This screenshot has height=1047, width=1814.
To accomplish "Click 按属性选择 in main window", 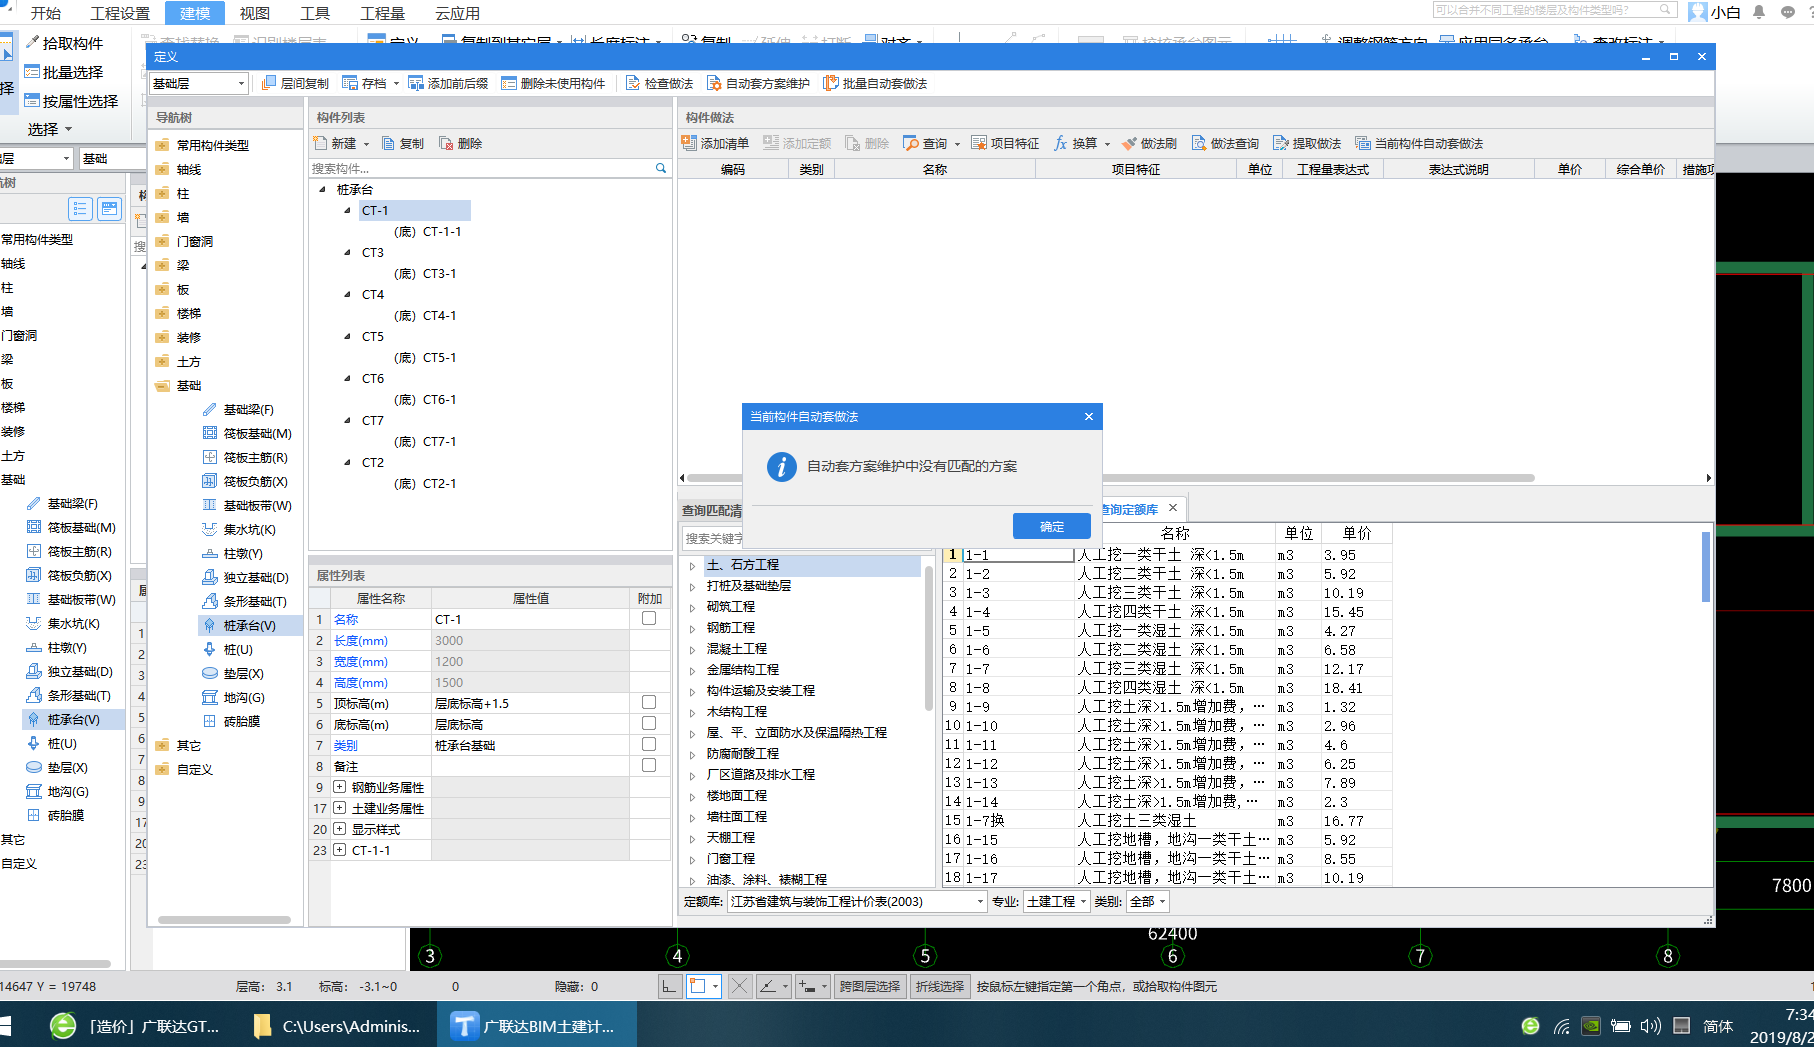I will (x=71, y=101).
